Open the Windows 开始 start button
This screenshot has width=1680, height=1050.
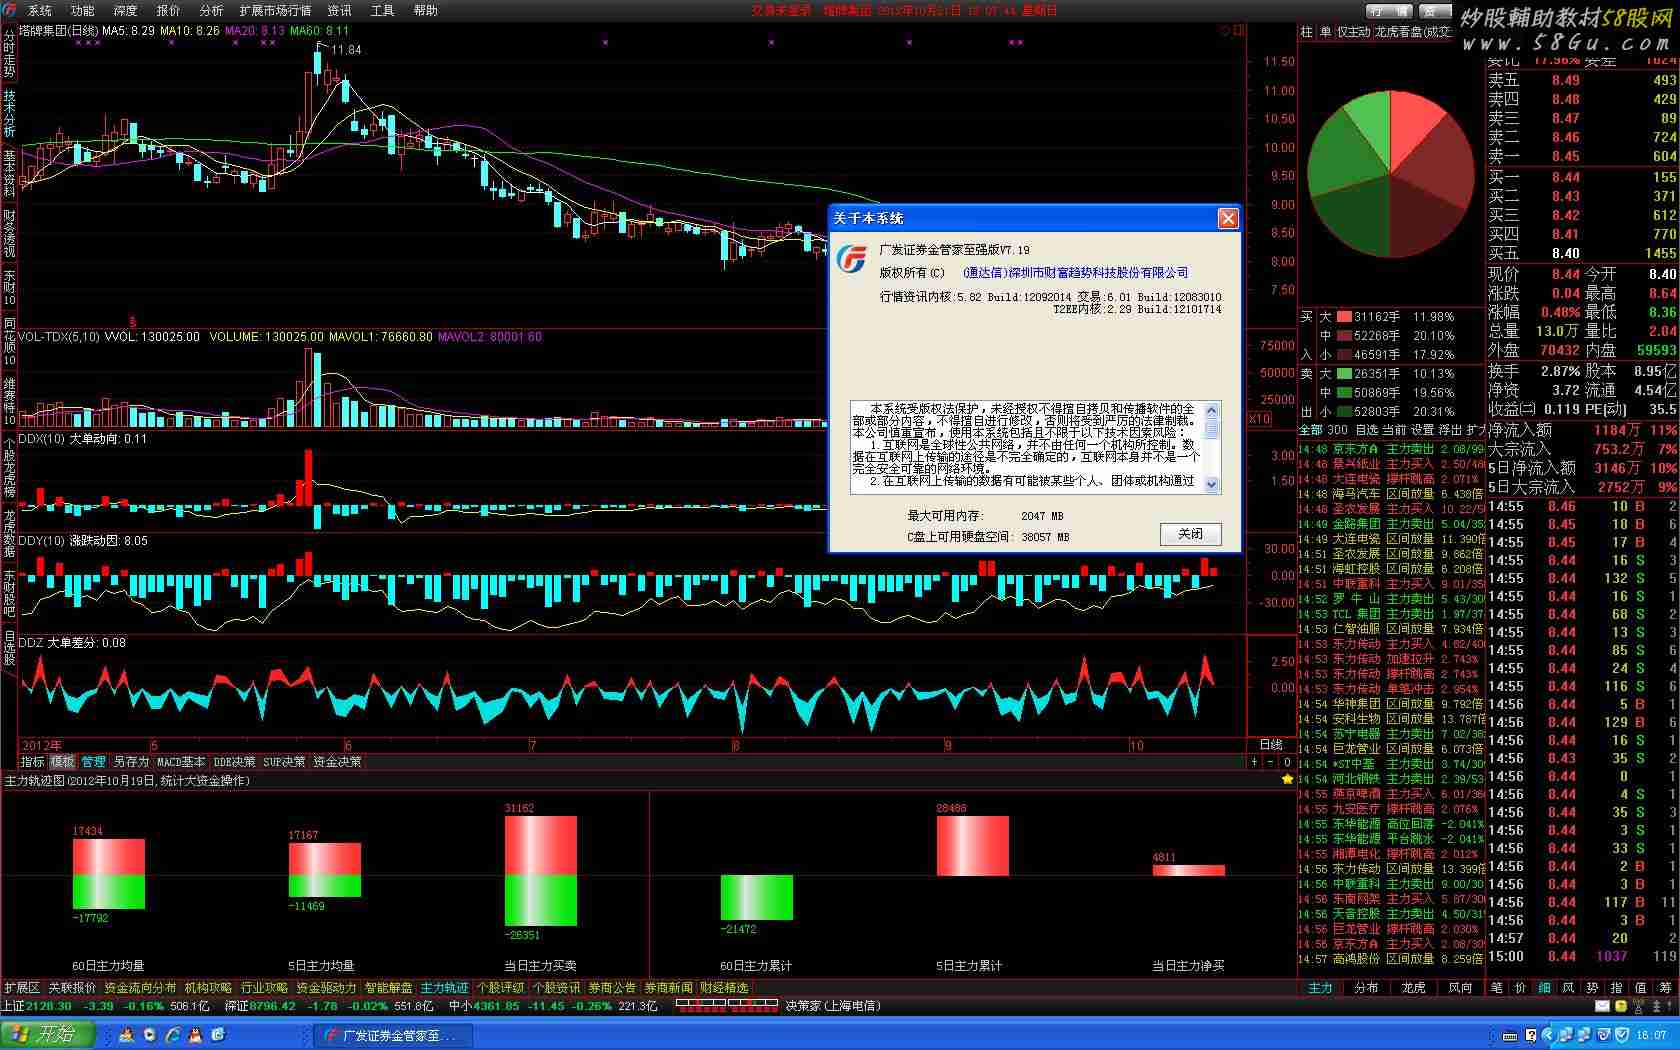point(48,1034)
